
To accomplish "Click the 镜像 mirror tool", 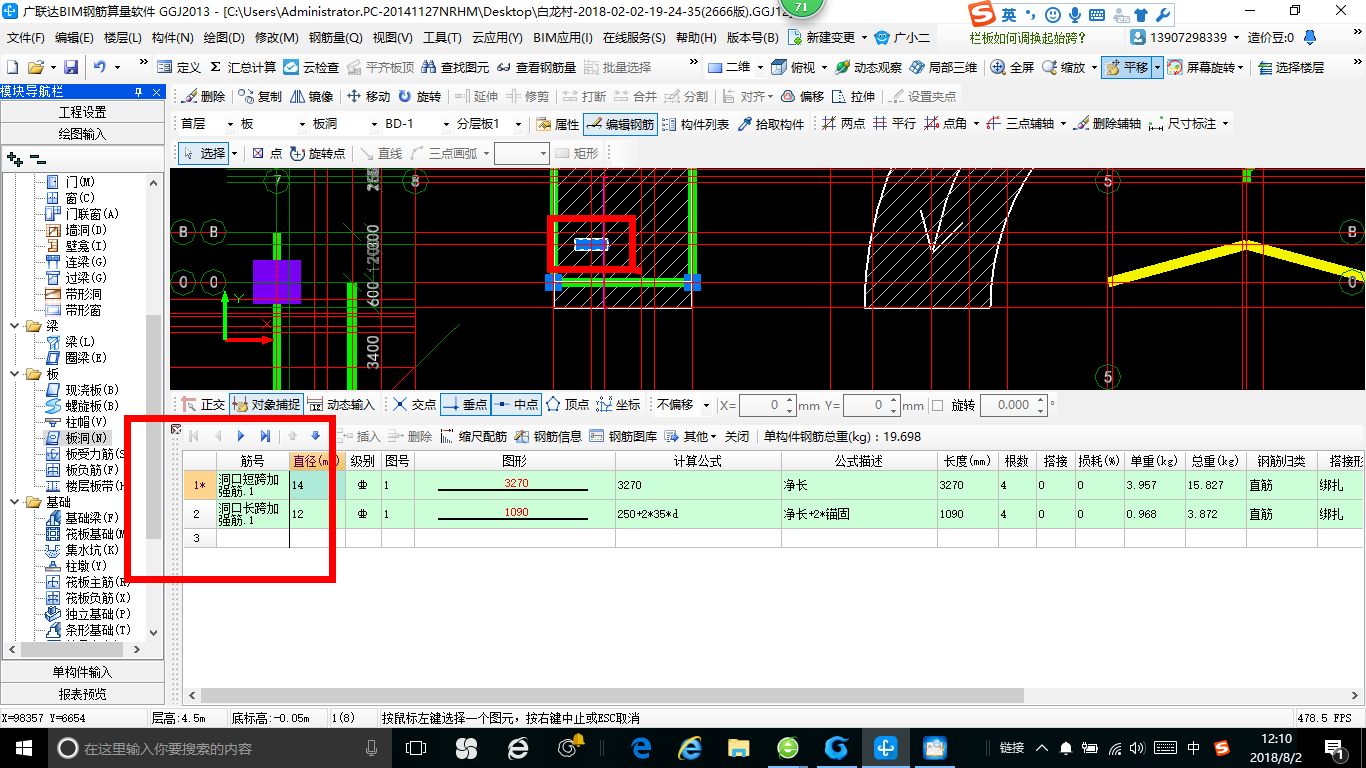I will click(x=312, y=96).
